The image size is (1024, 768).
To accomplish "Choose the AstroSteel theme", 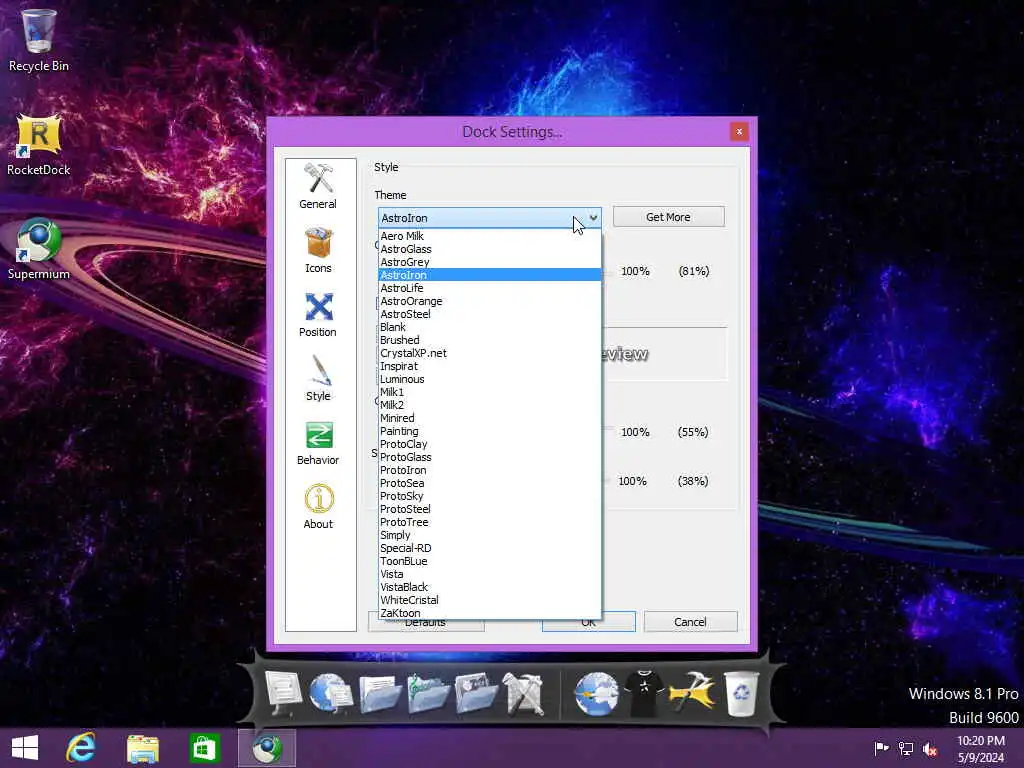I will point(490,314).
